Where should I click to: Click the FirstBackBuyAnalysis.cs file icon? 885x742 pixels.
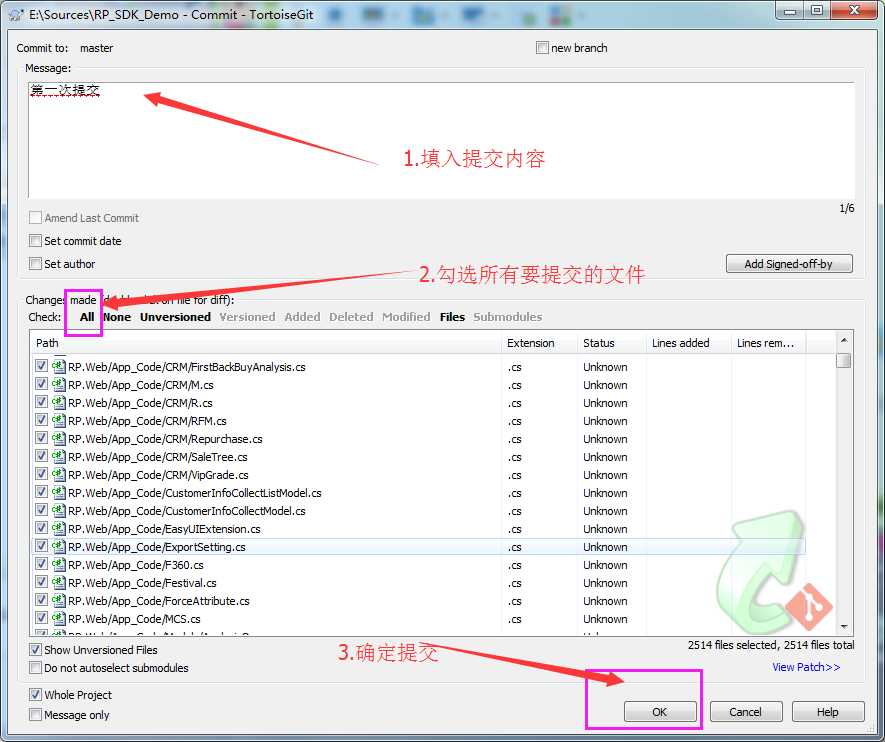pos(59,366)
